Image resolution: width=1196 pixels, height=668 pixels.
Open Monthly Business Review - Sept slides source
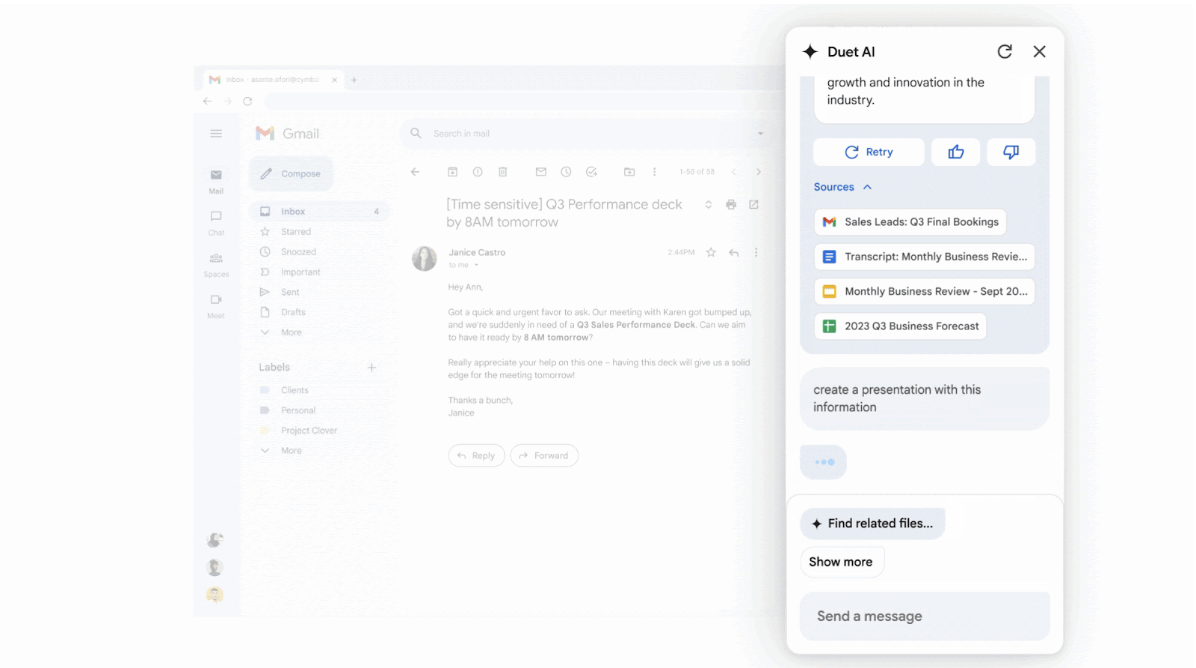point(924,291)
